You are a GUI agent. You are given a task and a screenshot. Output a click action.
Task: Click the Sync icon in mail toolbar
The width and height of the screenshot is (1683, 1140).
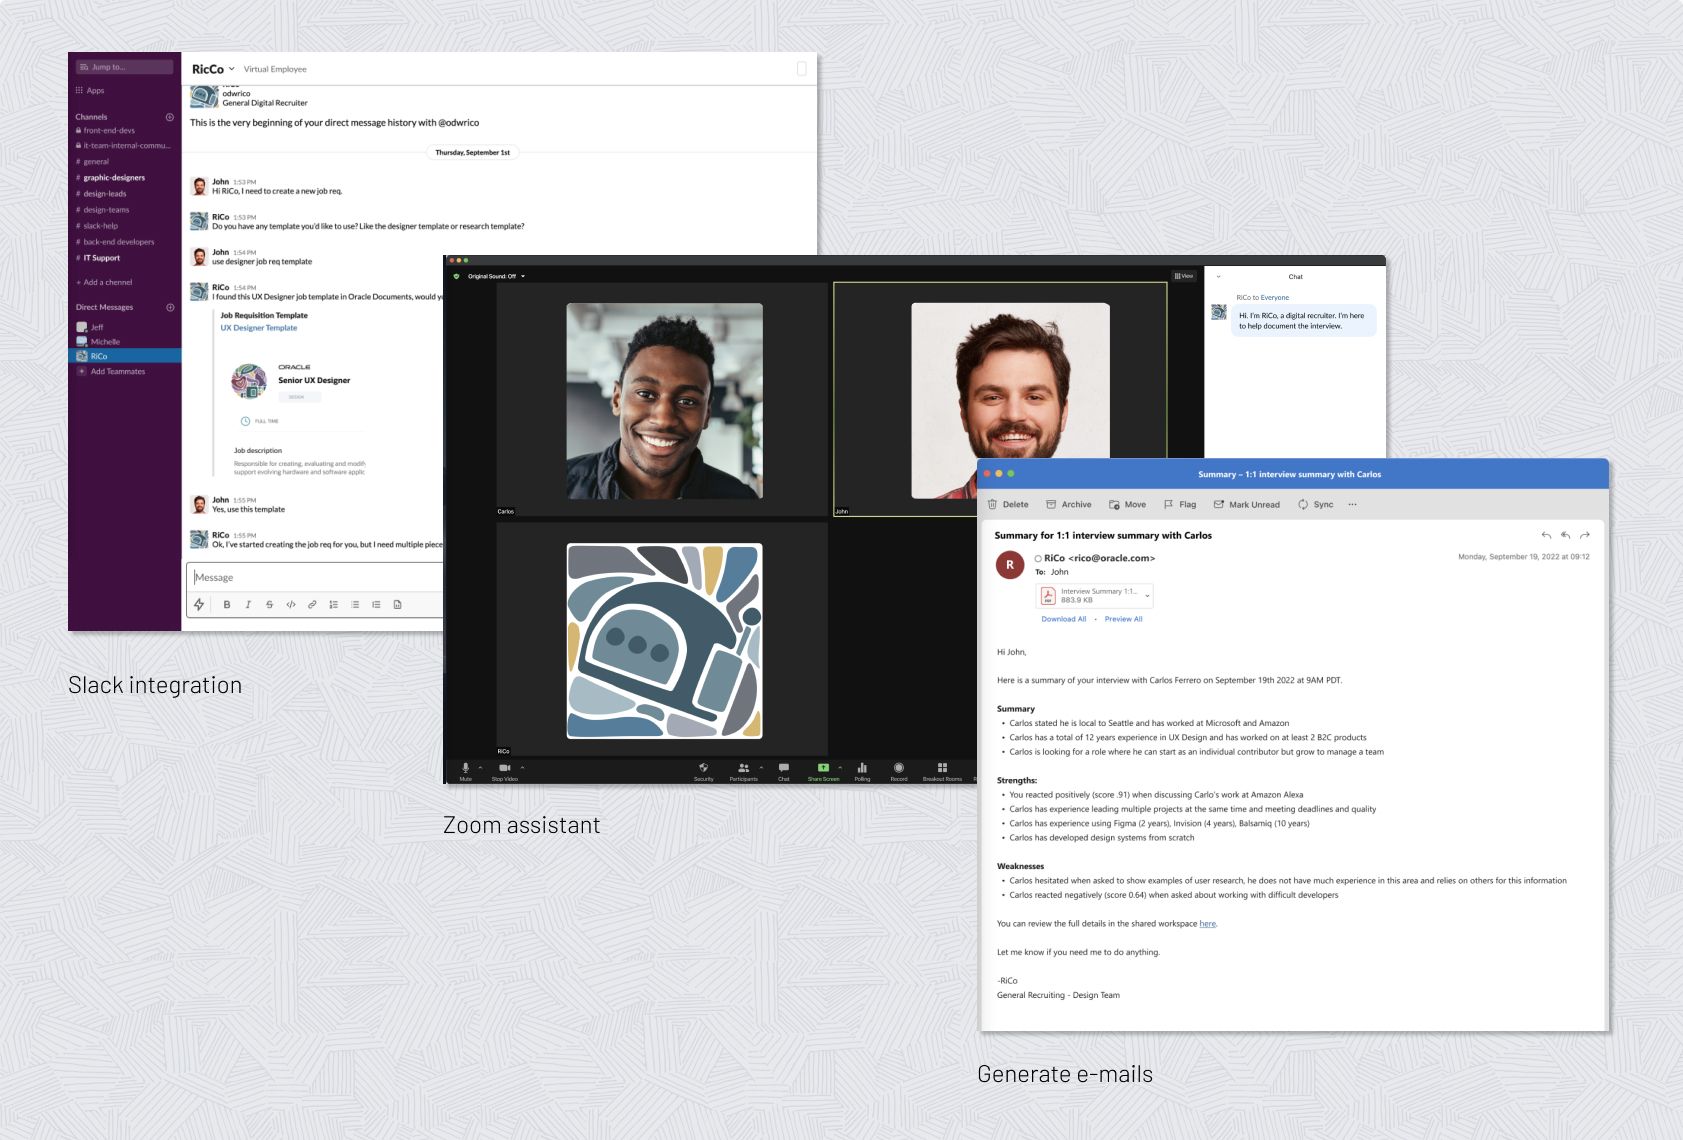[x=1303, y=505]
